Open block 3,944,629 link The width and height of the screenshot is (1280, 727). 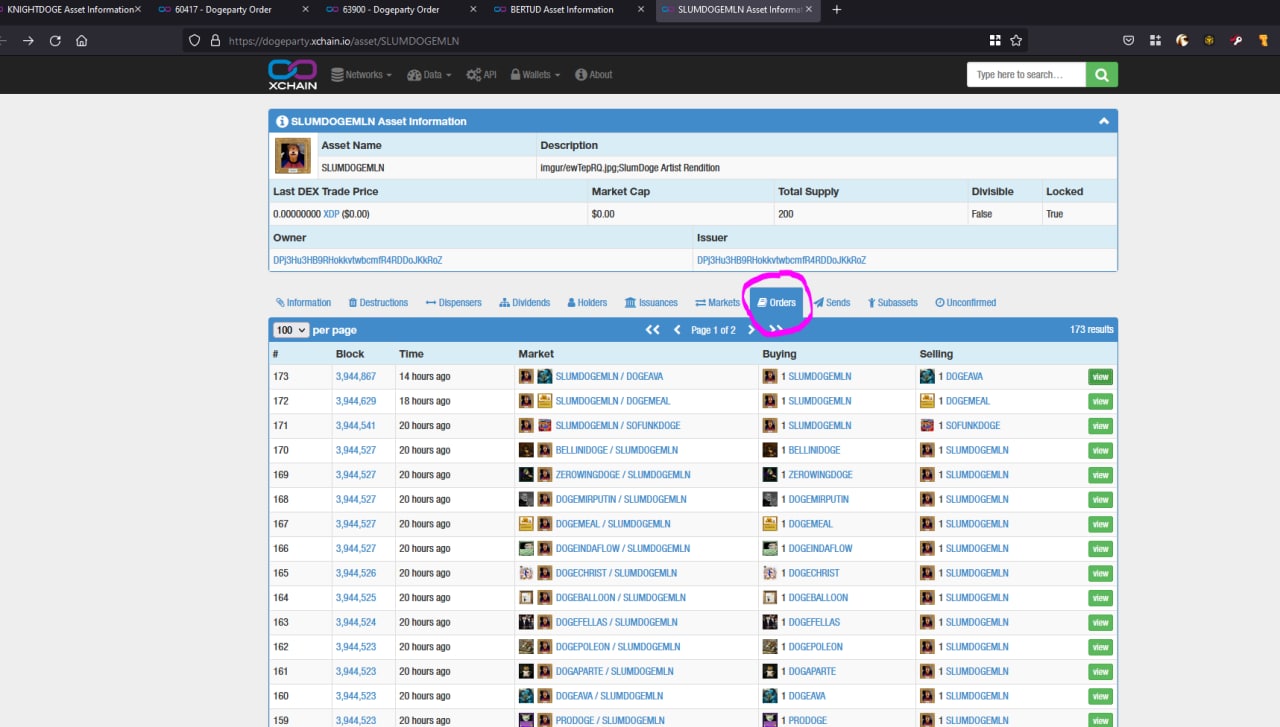point(356,401)
